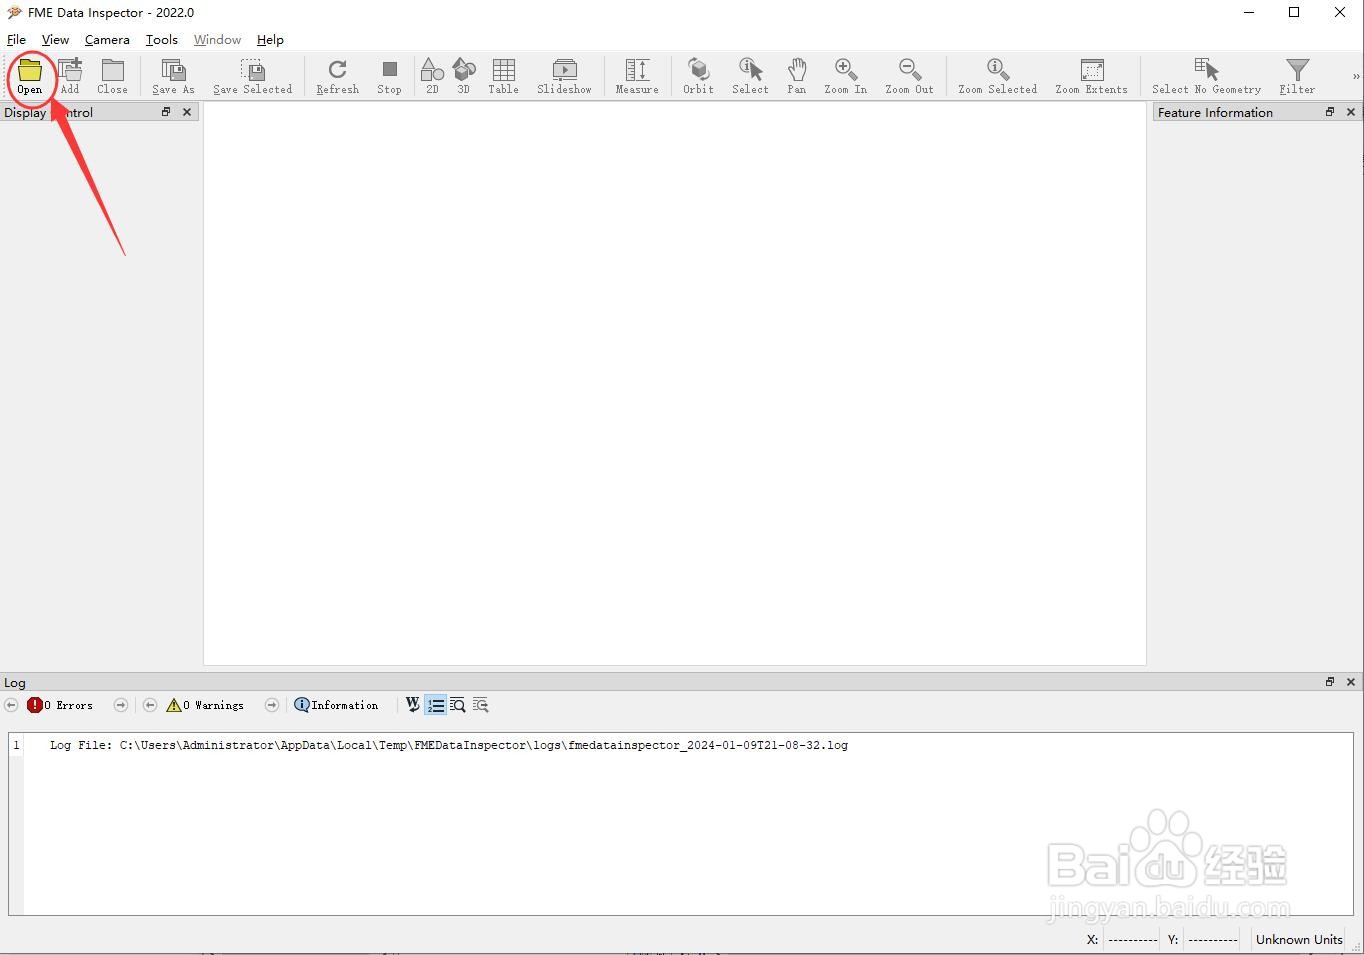Maximize the FME Data Inspector window
1364x955 pixels.
point(1294,12)
